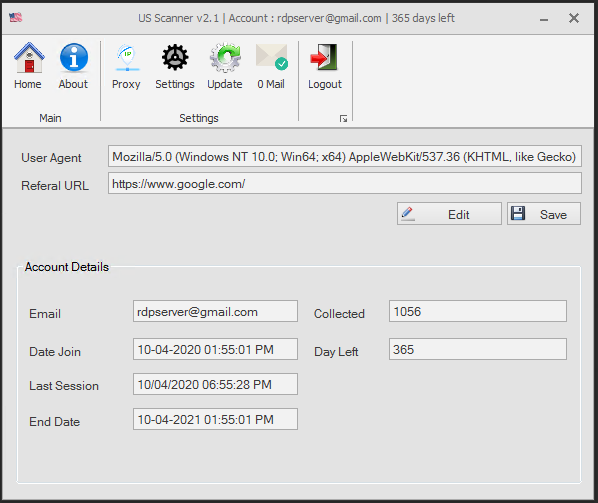598x503 pixels.
Task: Click the 'Settings' ribbon group label
Action: pyautogui.click(x=199, y=118)
